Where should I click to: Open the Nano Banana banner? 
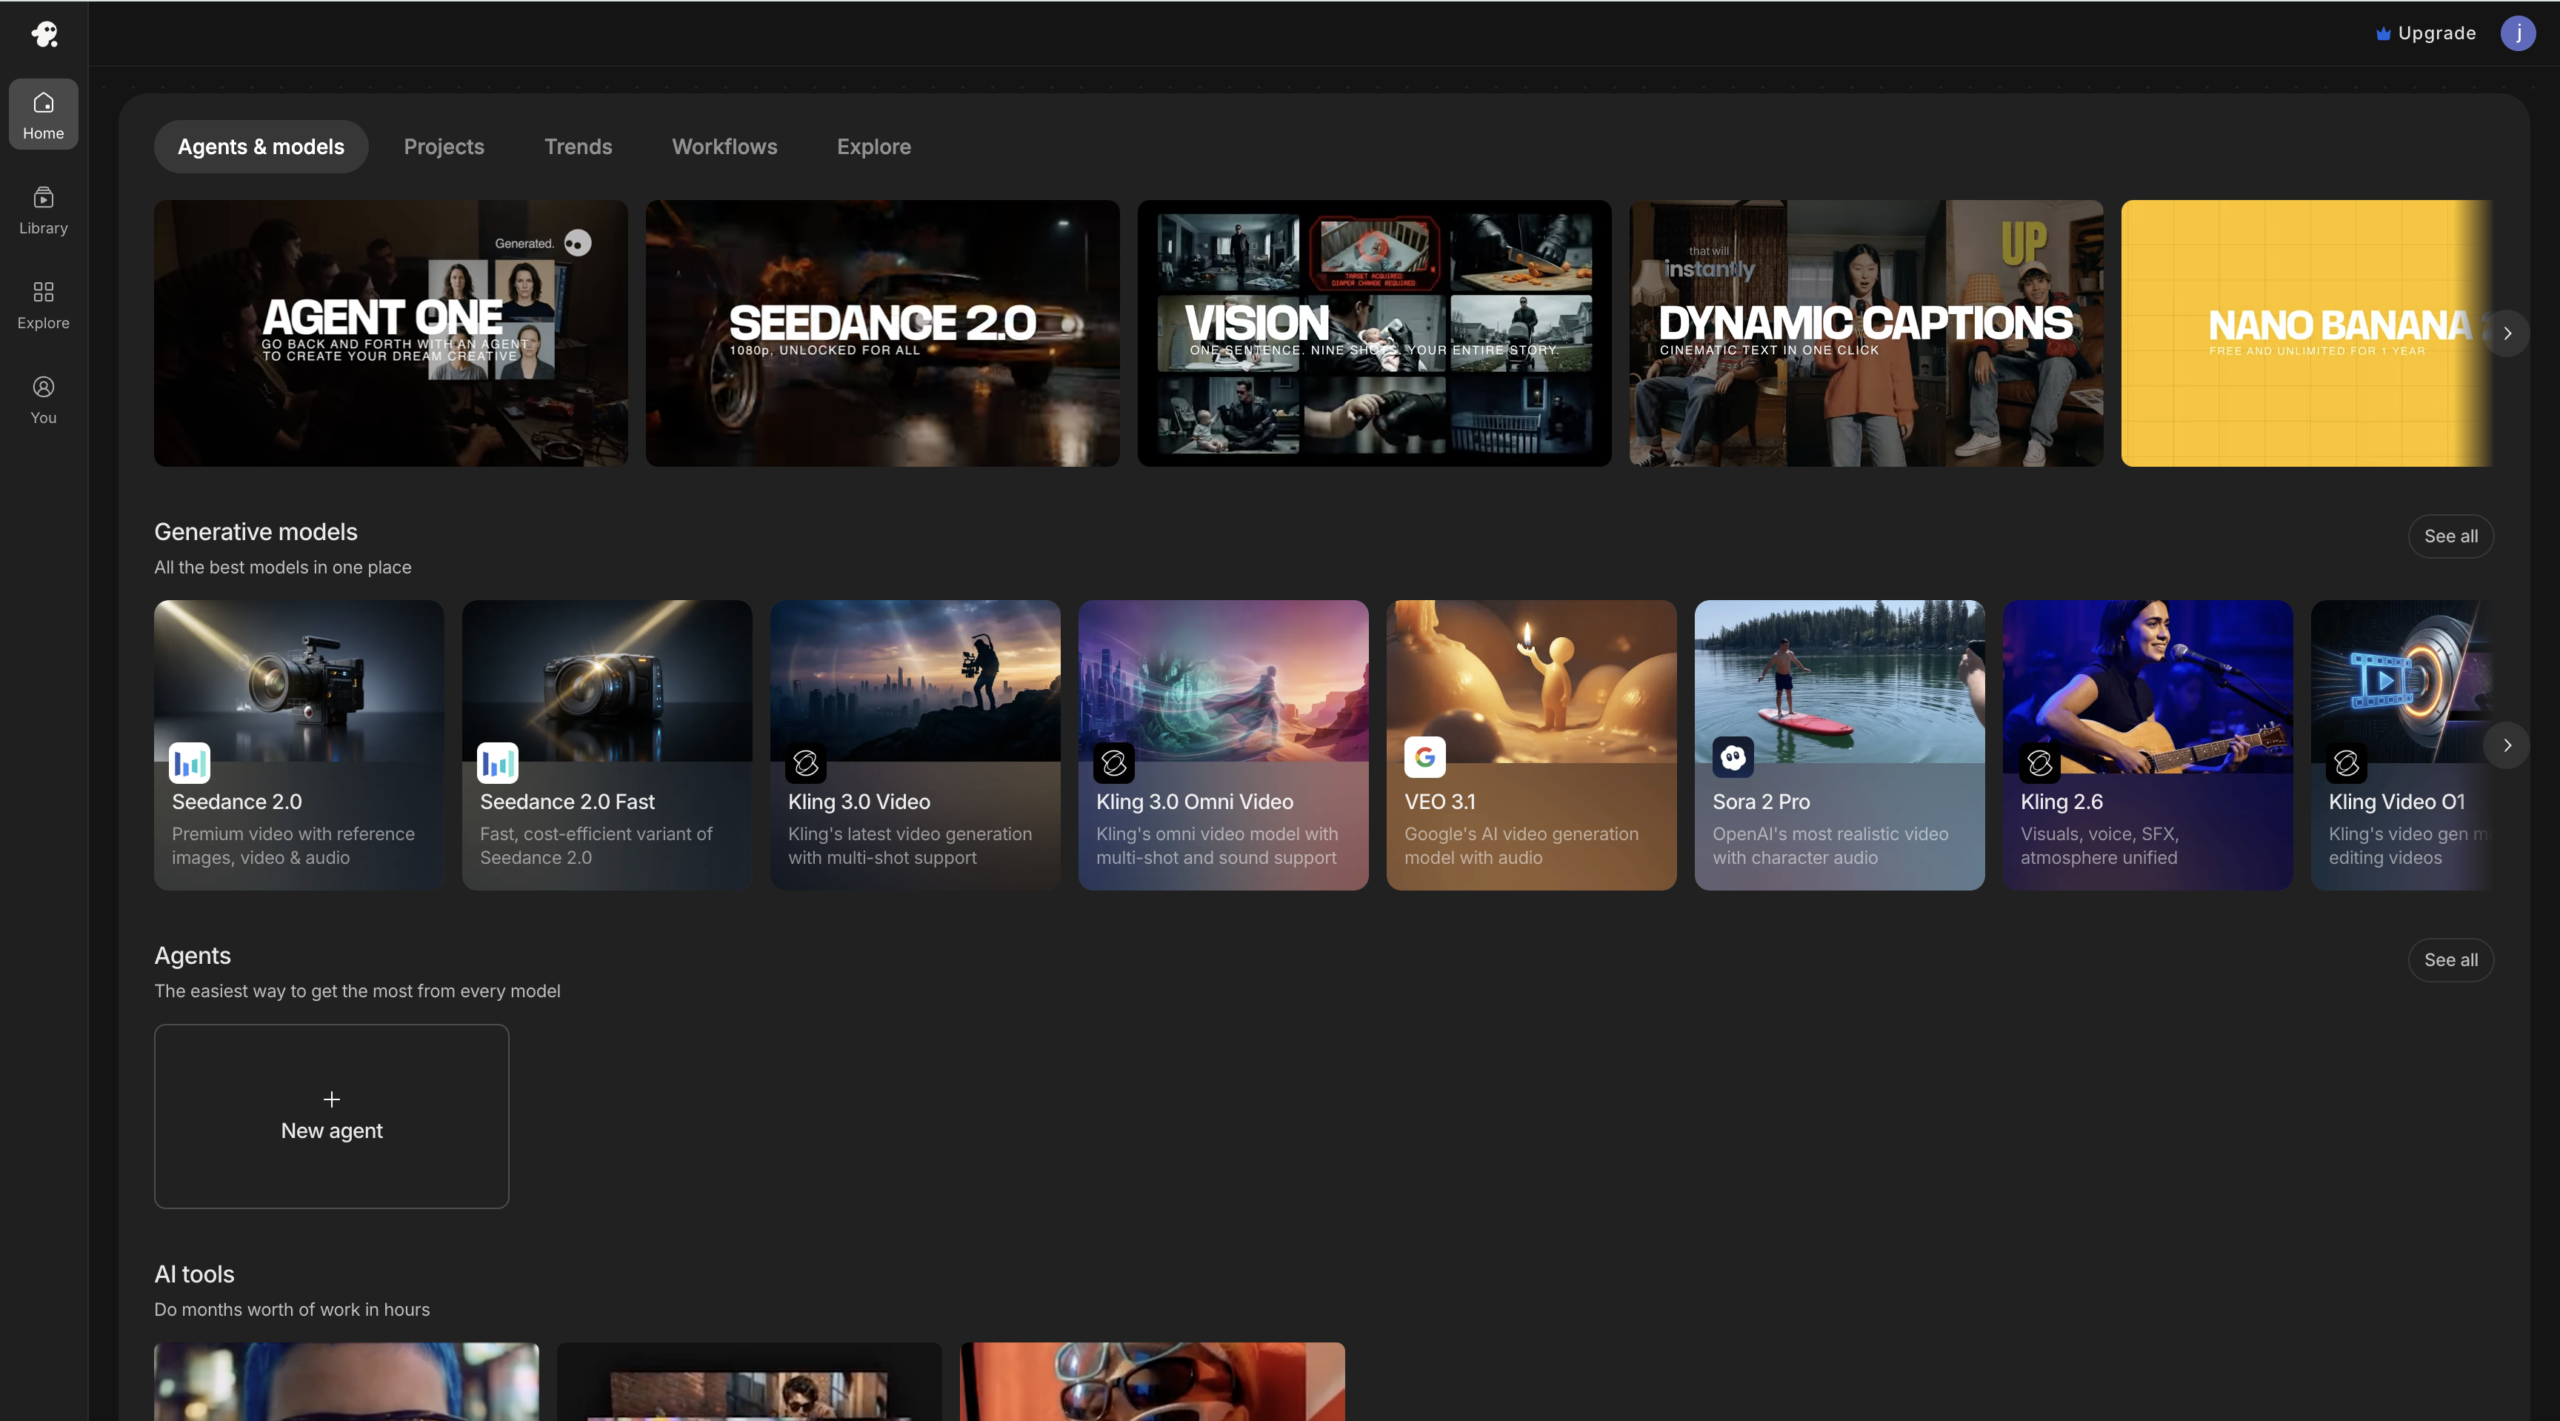2307,333
